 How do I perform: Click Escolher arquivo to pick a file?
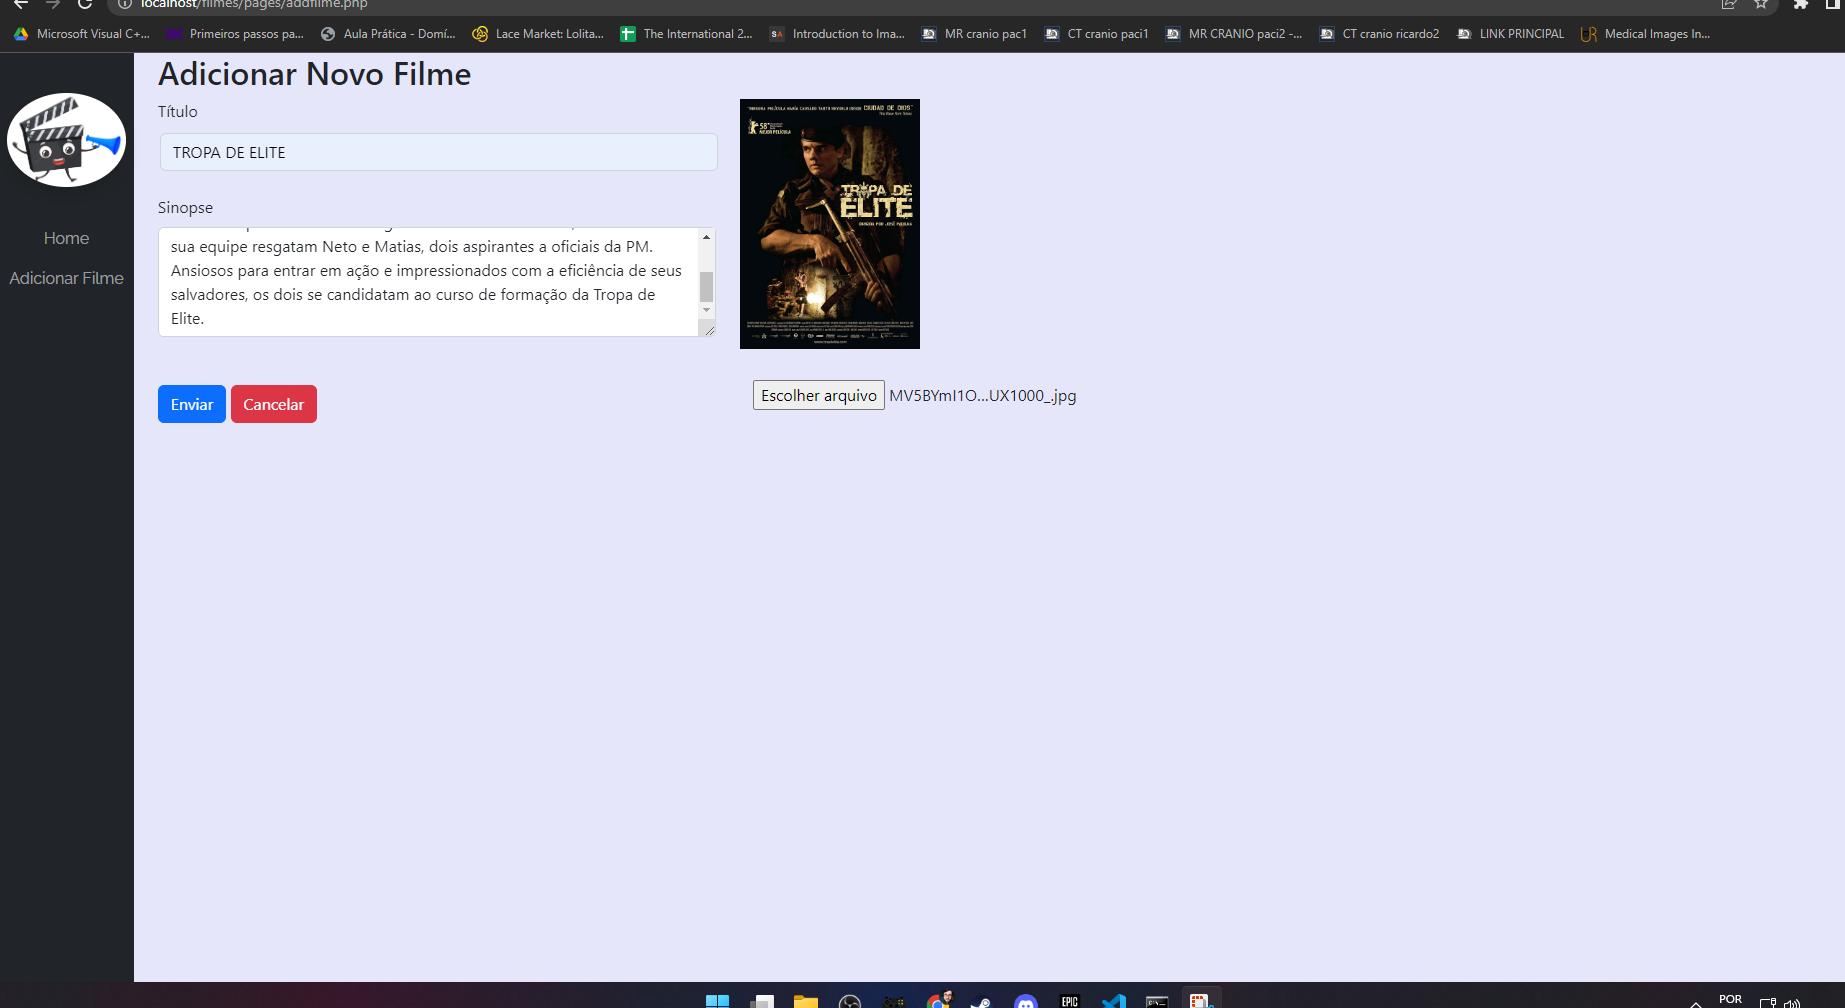818,395
